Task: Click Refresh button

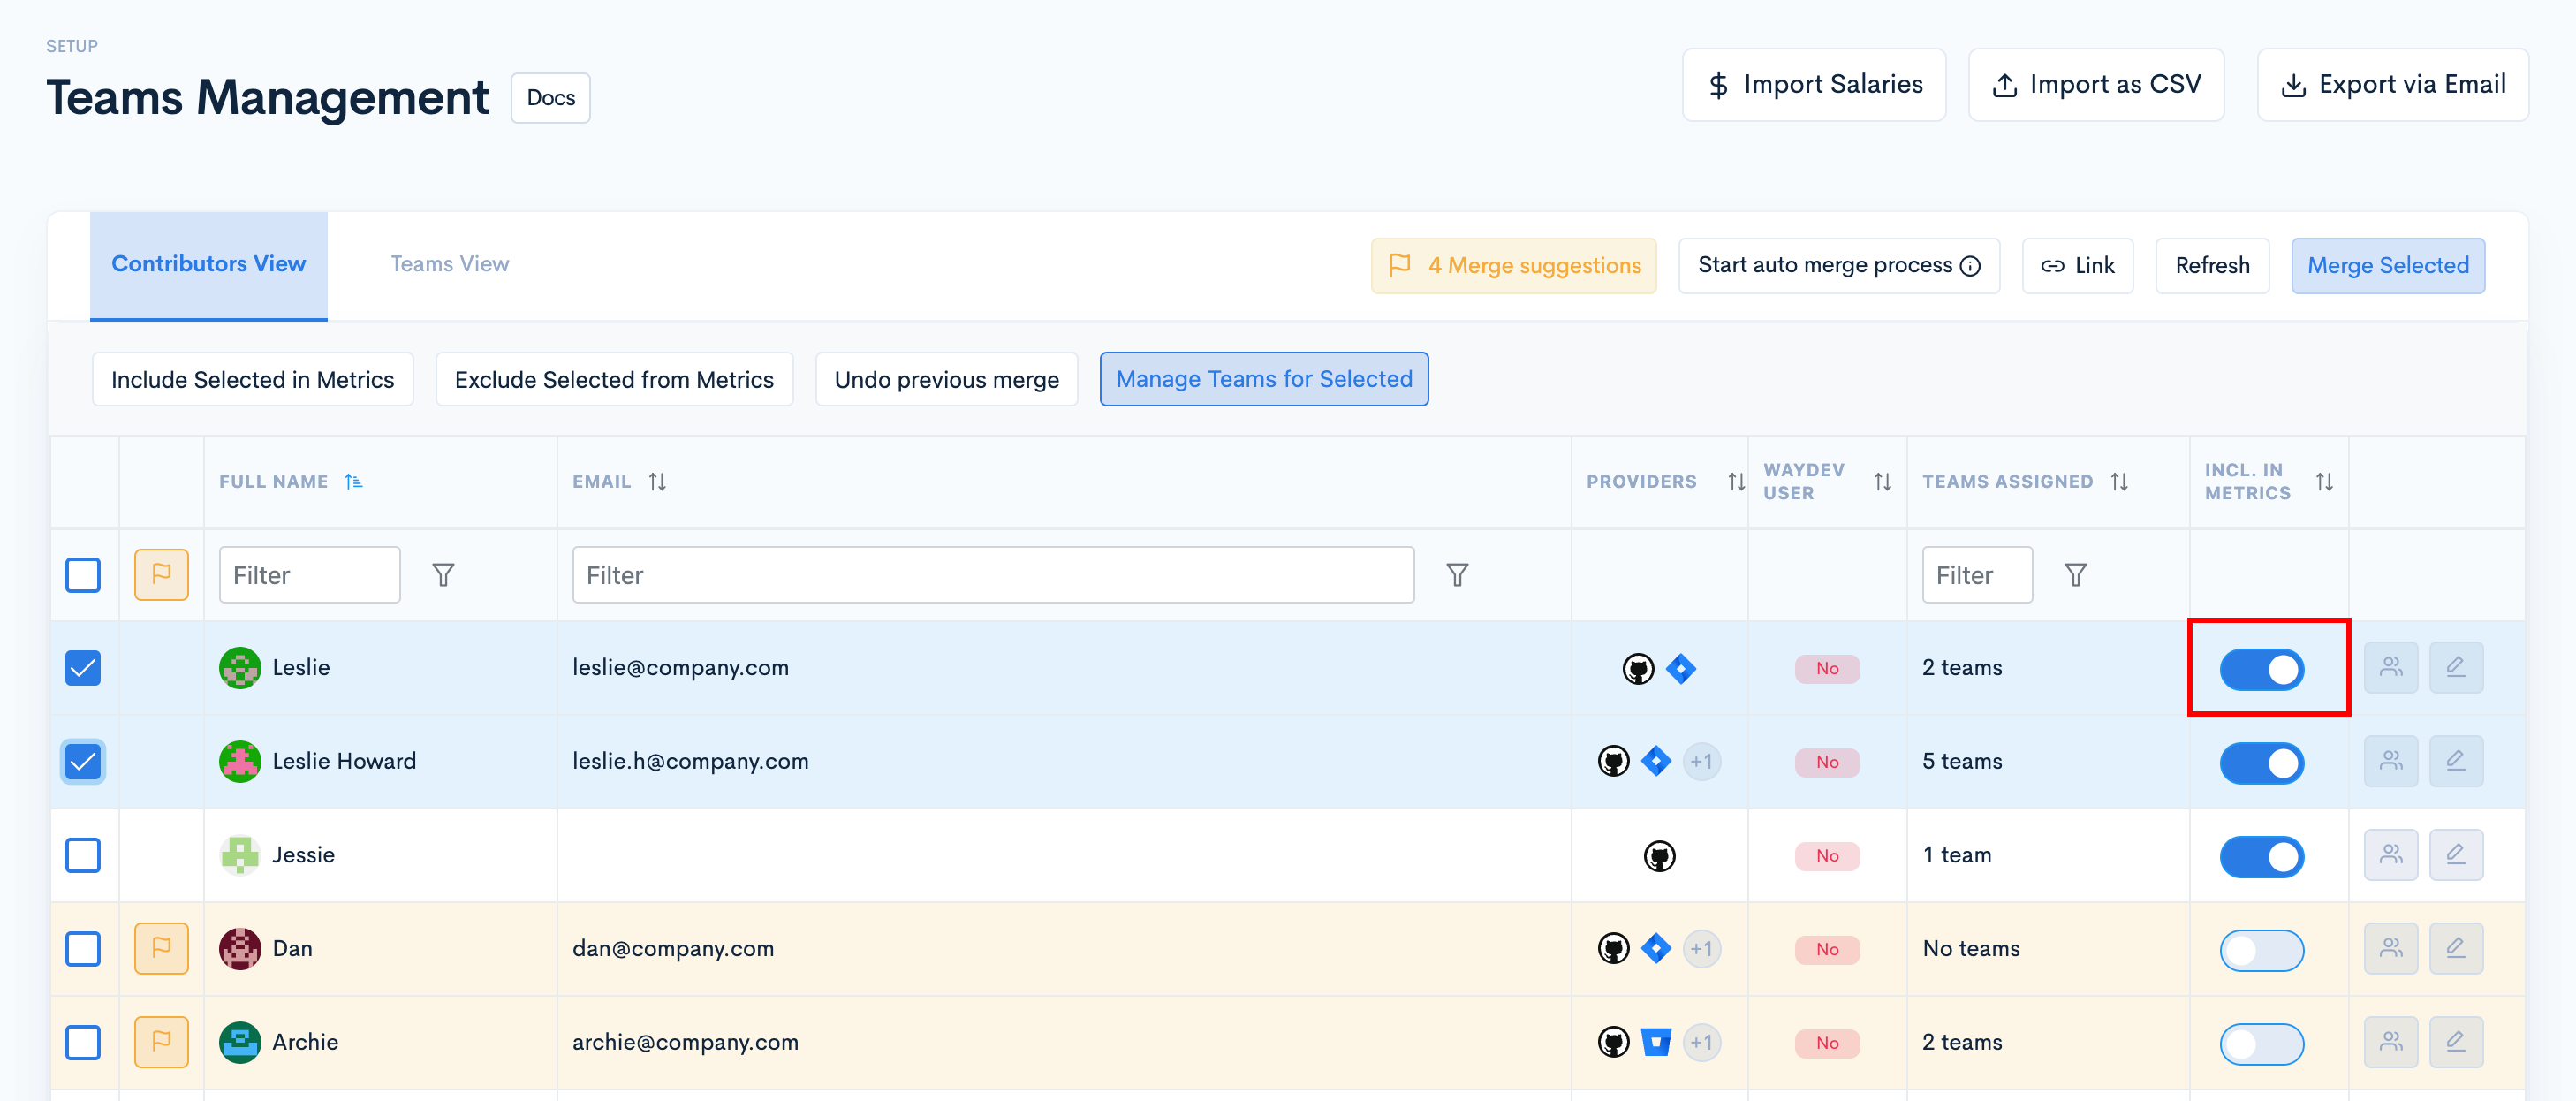Action: click(2212, 265)
